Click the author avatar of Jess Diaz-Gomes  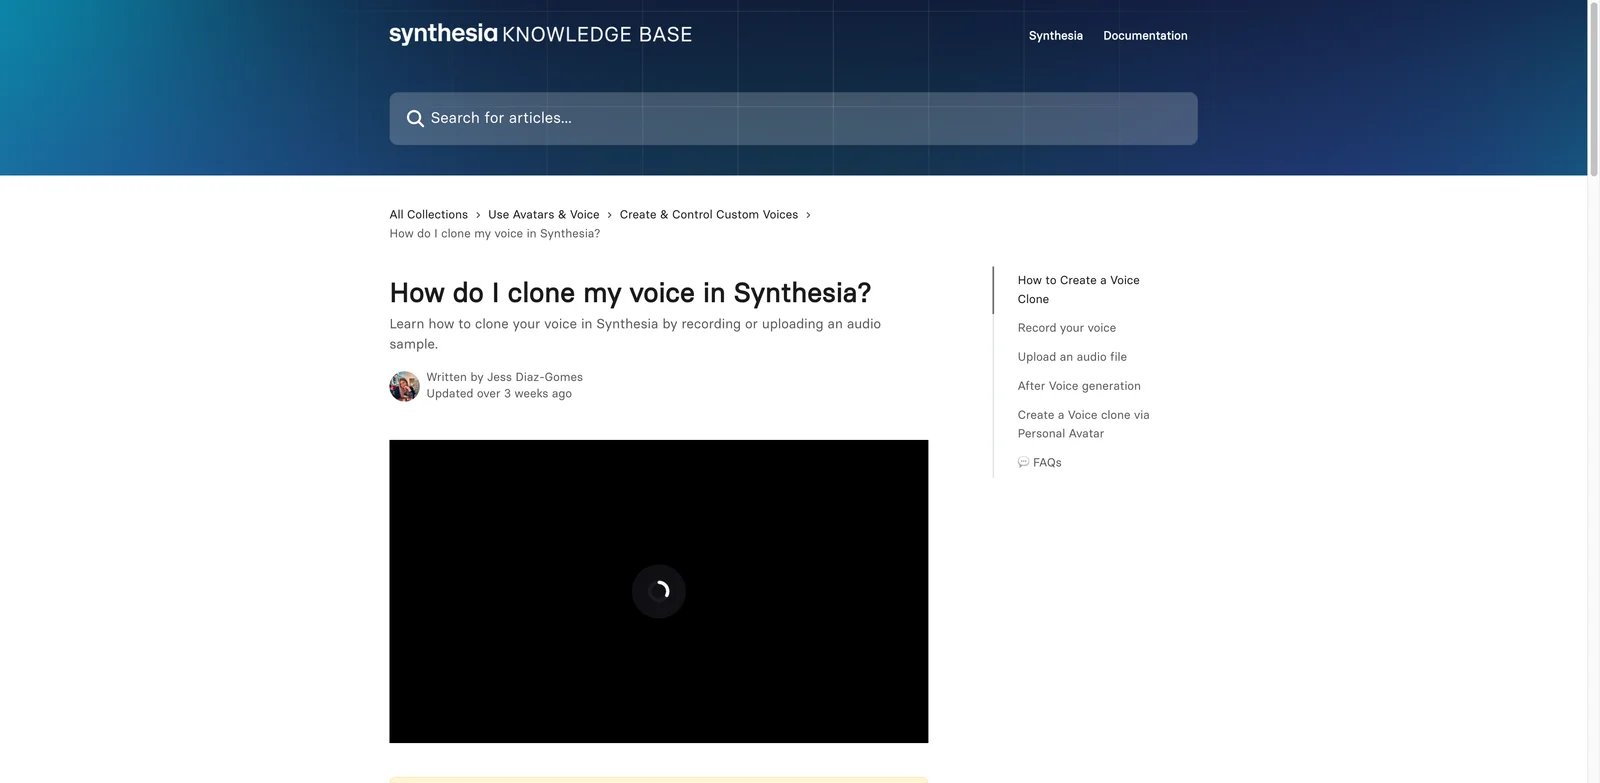coord(404,386)
